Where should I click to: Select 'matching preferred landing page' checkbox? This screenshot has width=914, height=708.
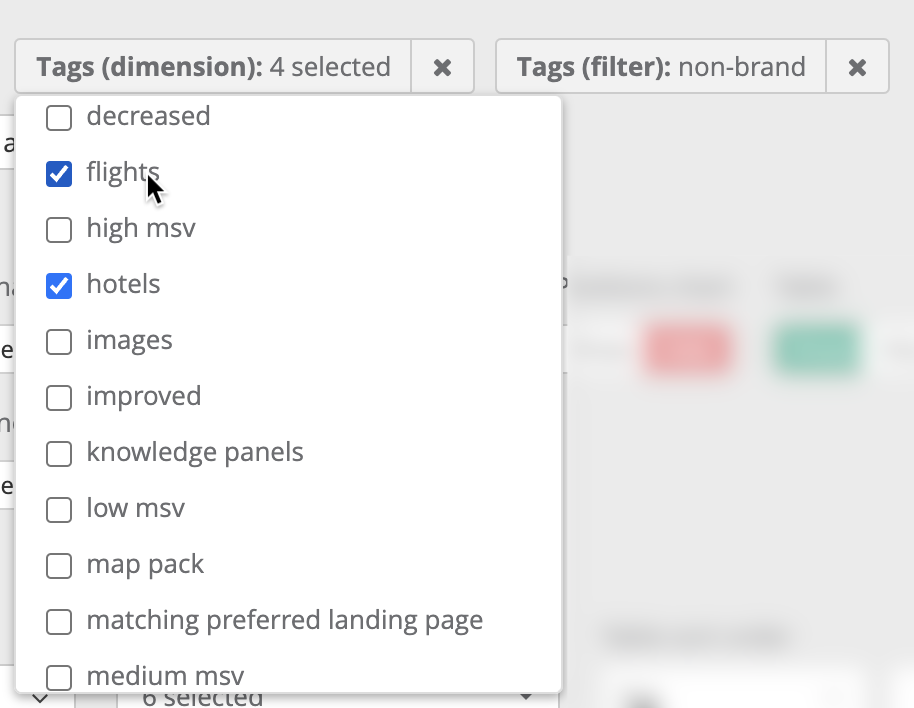[59, 622]
